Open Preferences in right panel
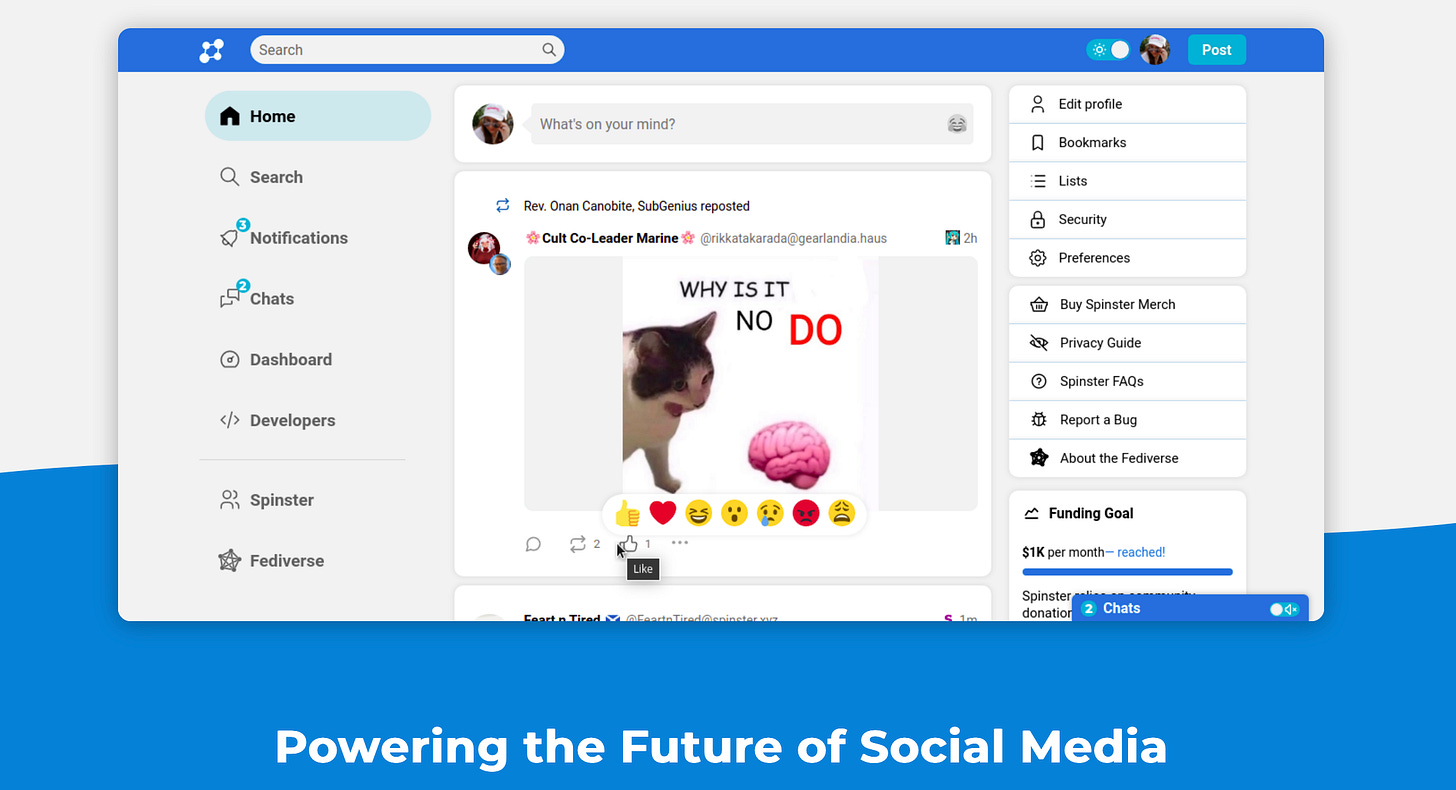The height and width of the screenshot is (790, 1456). tap(1127, 258)
